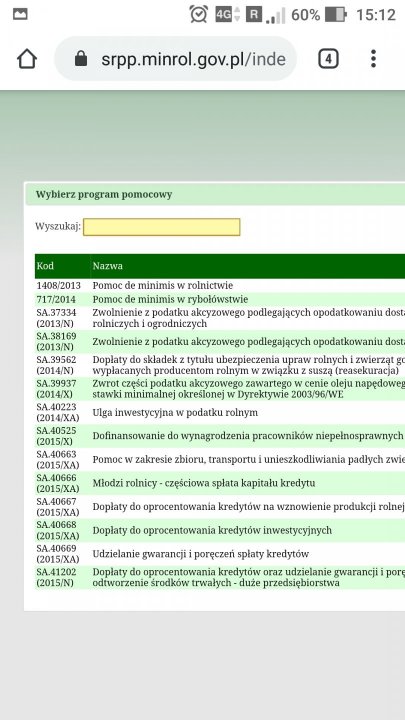Select row Ulga inwestycyjna w podatku rolnym
The height and width of the screenshot is (720, 405).
(220, 412)
